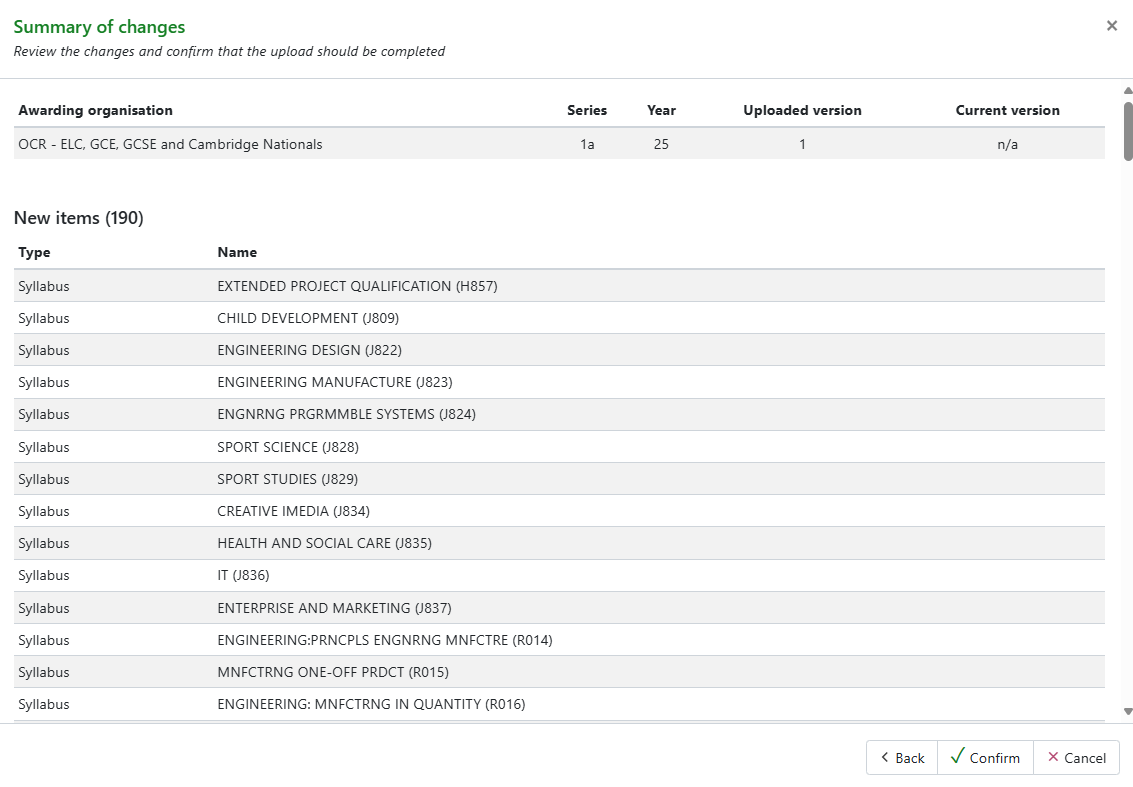Select HEALTH AND SOCIAL CARE (J835) row

[x=559, y=543]
